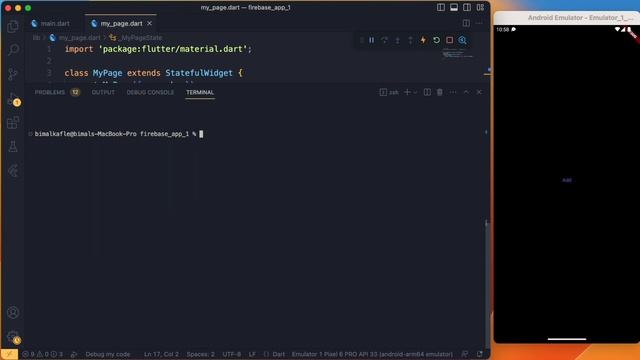Click Debug my code in status bar
The width and height of the screenshot is (640, 360).
click(108, 354)
